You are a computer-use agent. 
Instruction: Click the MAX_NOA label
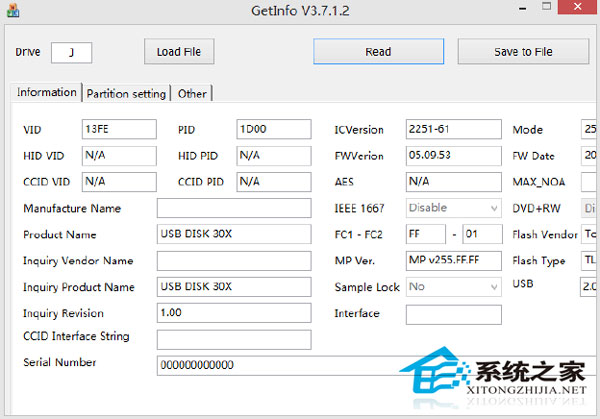pos(539,182)
